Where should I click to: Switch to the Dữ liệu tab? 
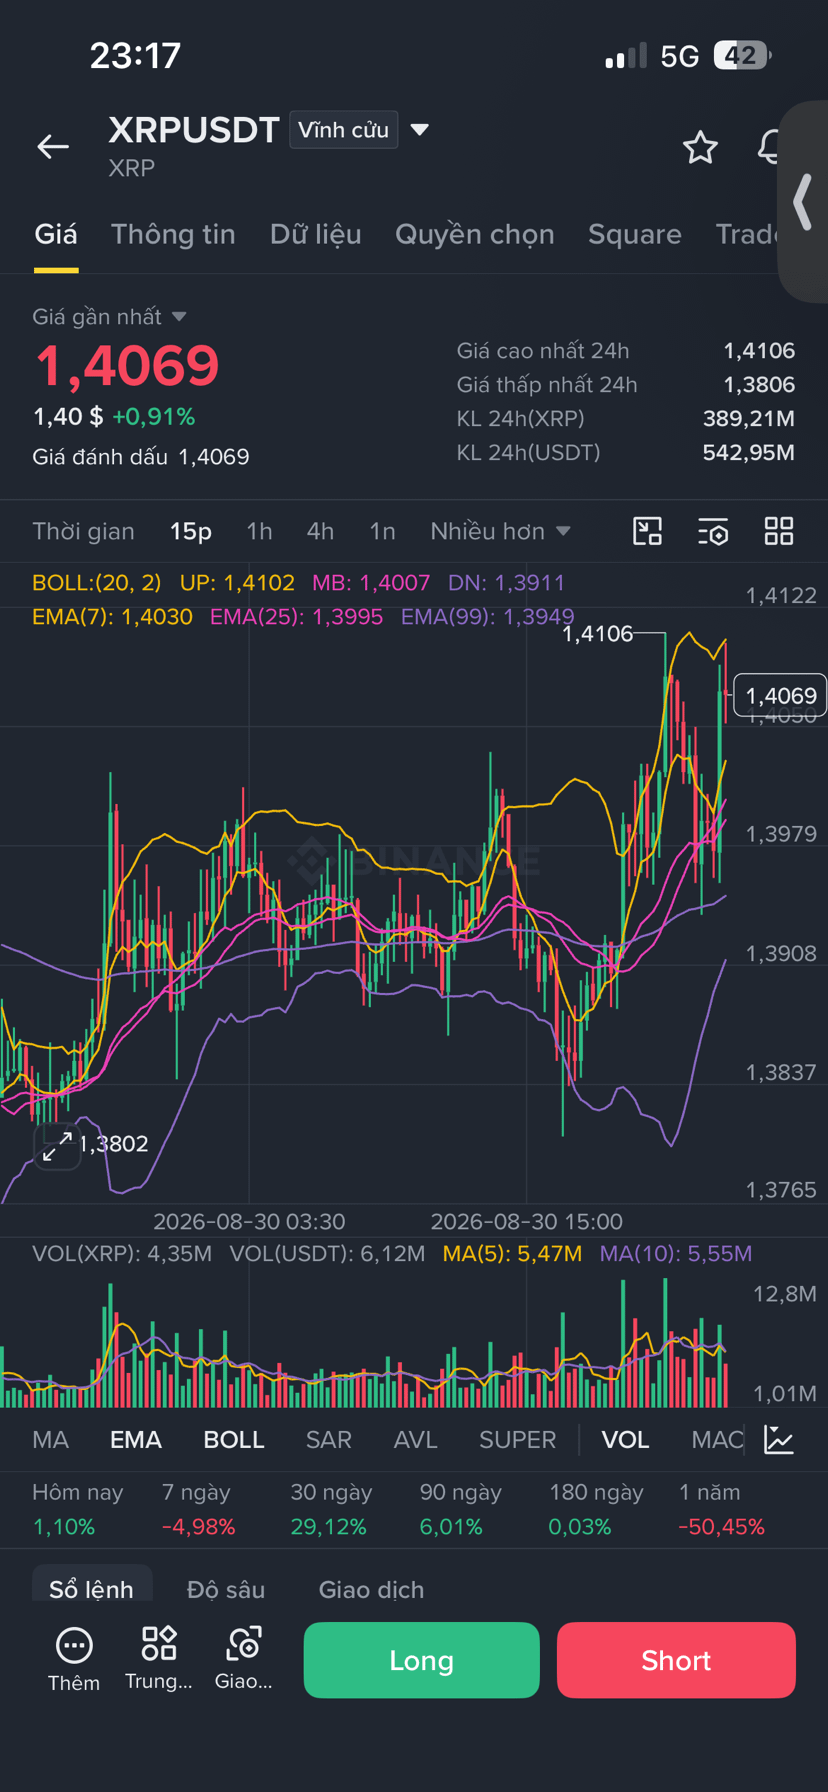(315, 234)
